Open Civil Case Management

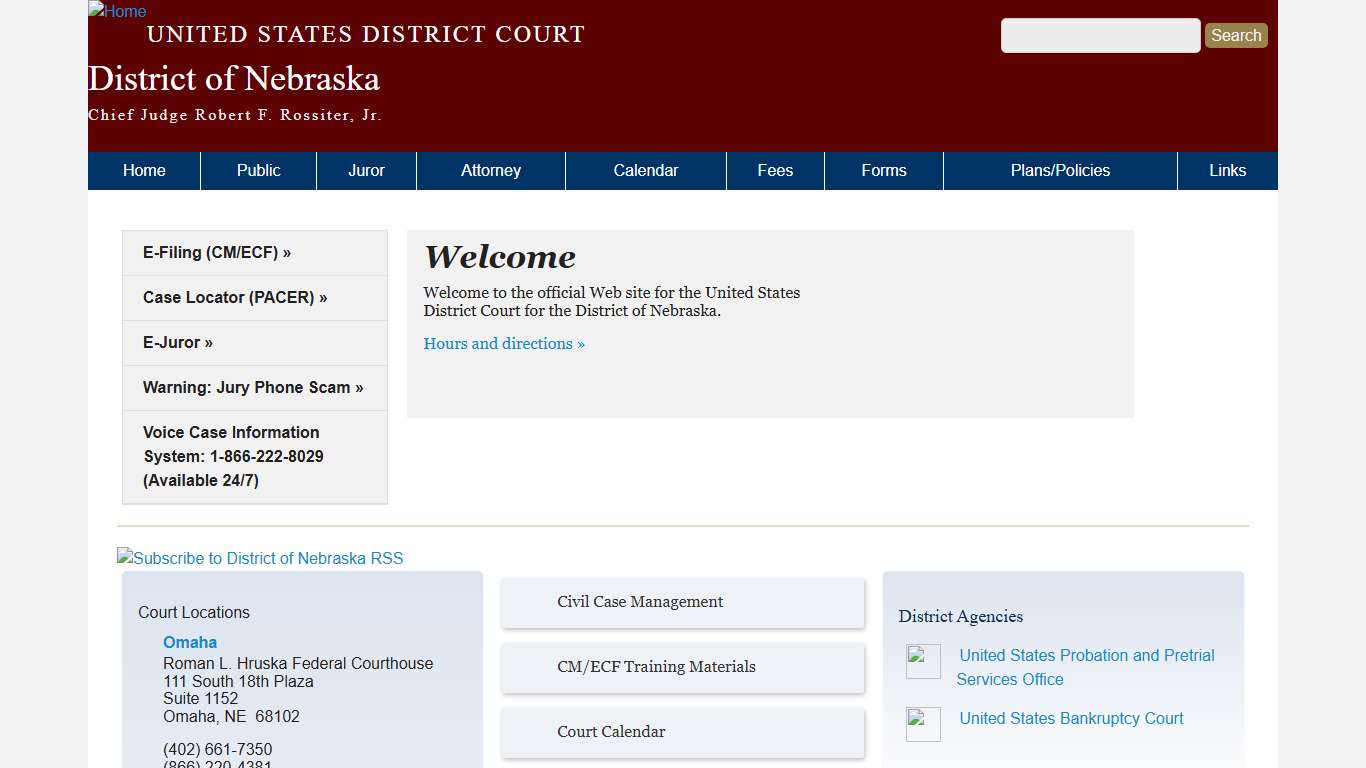point(640,602)
